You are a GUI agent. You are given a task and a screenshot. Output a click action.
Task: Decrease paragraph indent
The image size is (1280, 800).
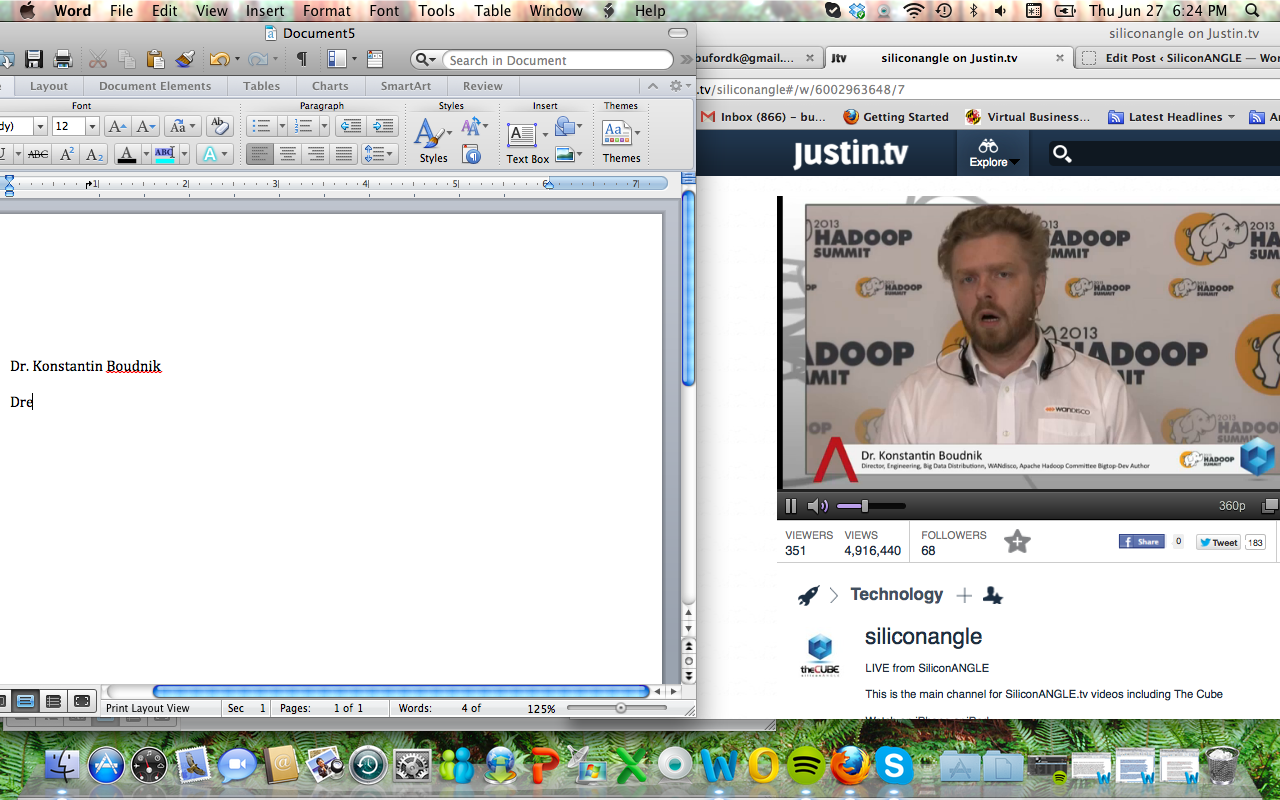tap(350, 126)
